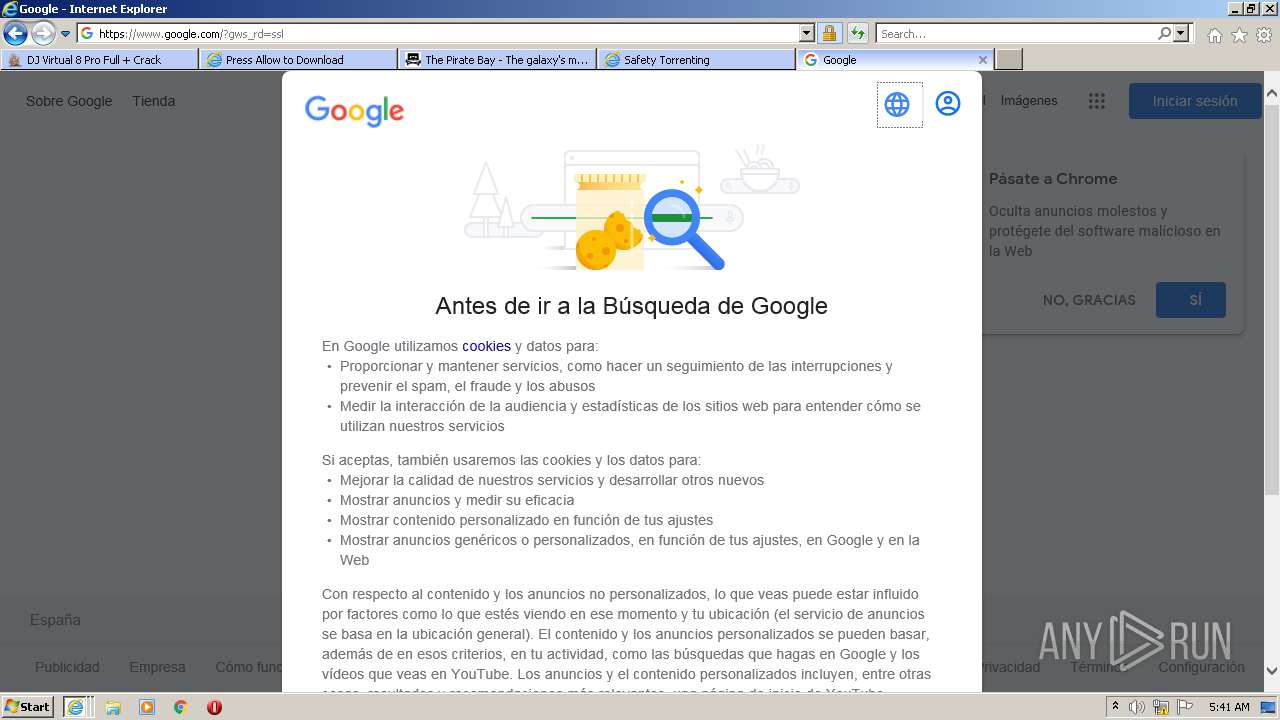Open the red Opera taskbar icon
This screenshot has width=1280, height=720.
click(x=214, y=707)
